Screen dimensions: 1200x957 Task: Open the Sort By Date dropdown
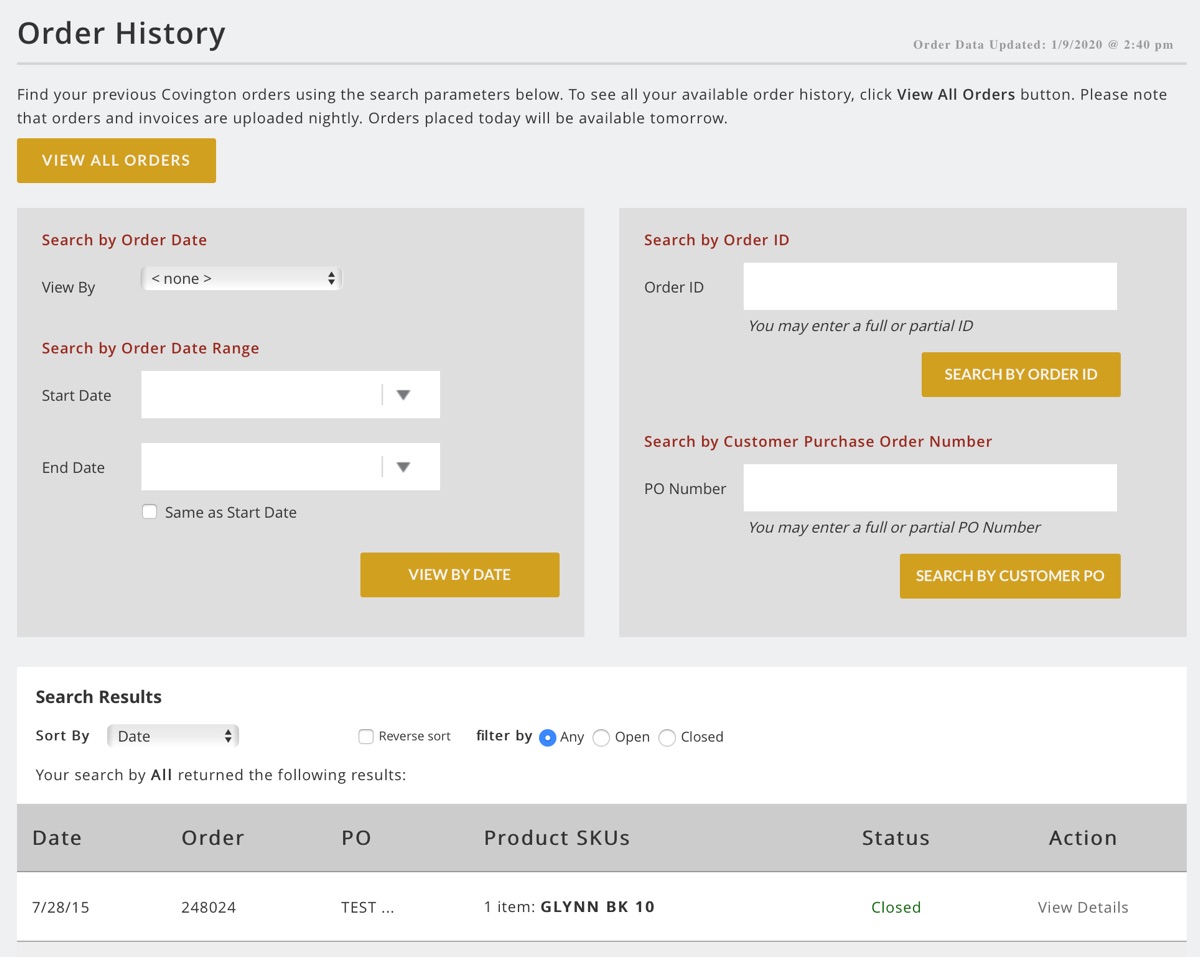click(173, 736)
